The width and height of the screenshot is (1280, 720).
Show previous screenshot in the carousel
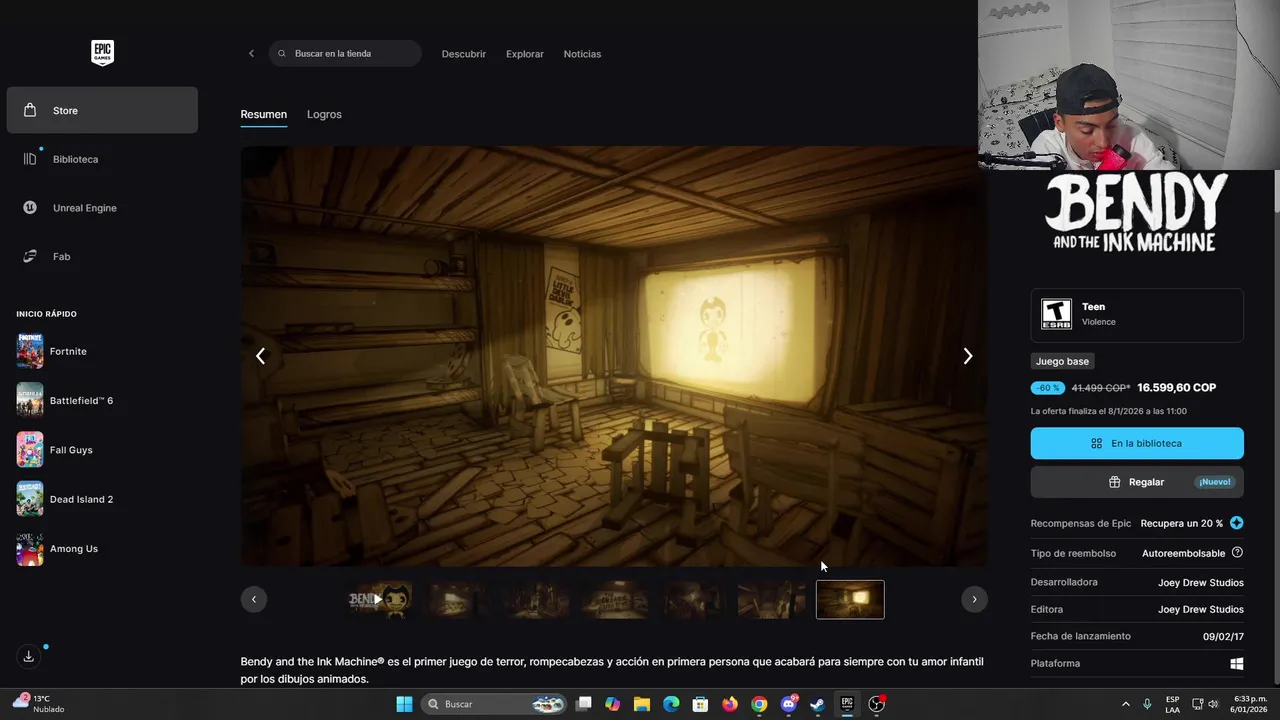tap(260, 356)
